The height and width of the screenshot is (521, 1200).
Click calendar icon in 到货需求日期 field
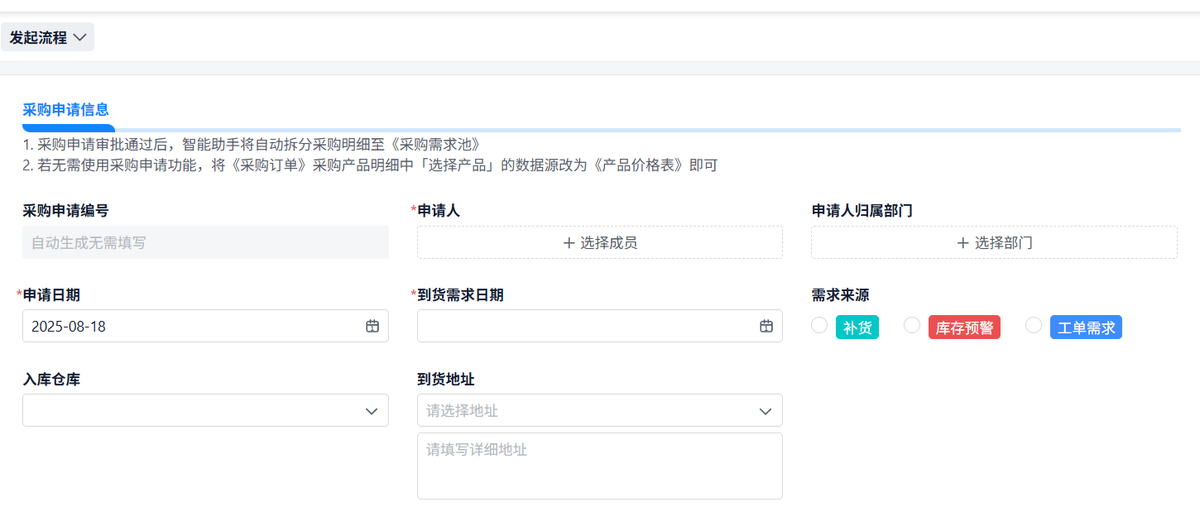[x=766, y=326]
